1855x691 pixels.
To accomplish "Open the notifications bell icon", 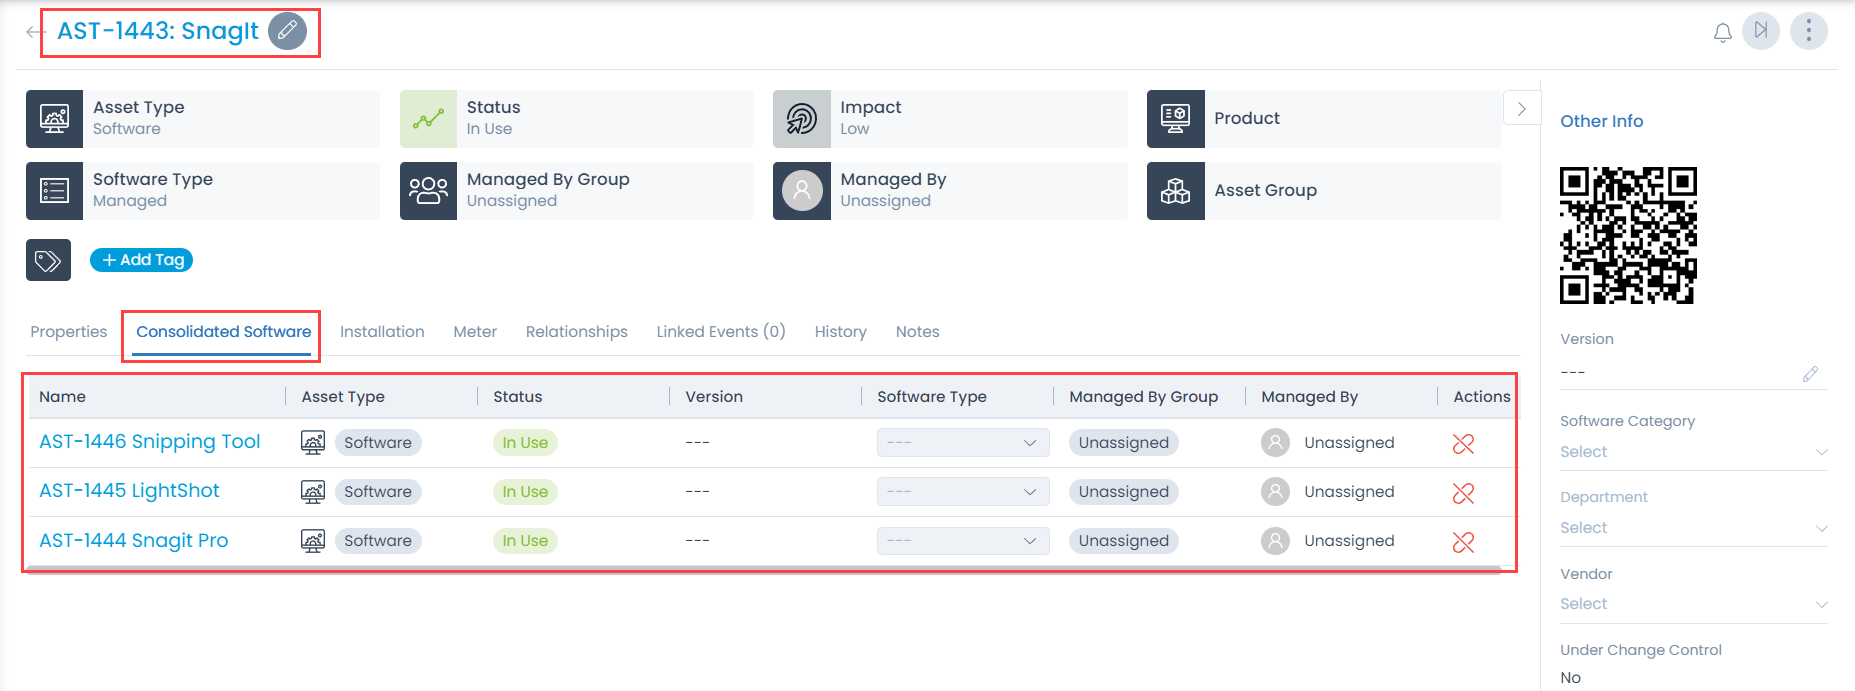I will (x=1722, y=33).
